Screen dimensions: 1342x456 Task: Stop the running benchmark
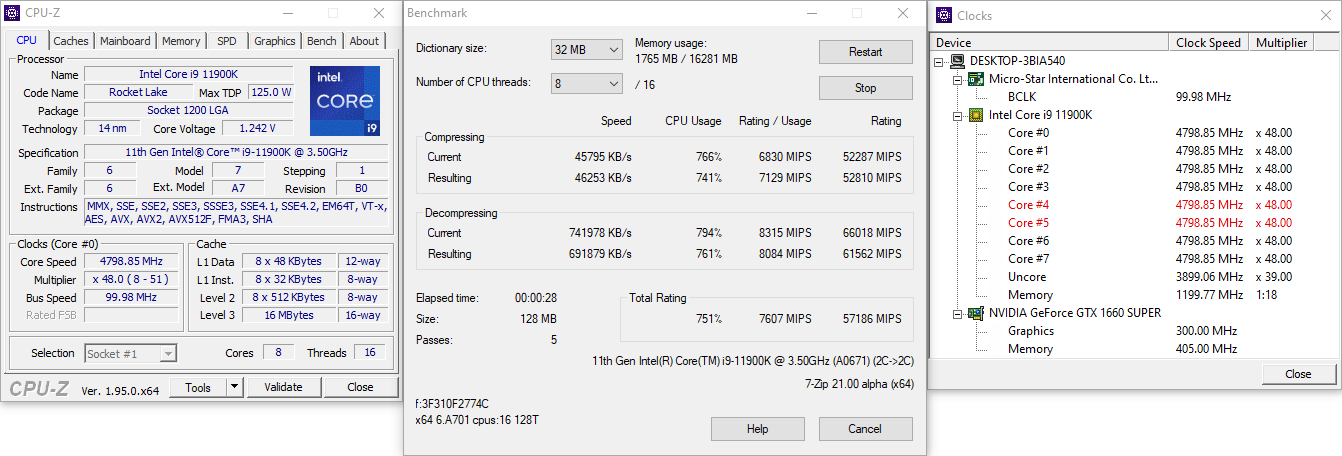(x=865, y=88)
